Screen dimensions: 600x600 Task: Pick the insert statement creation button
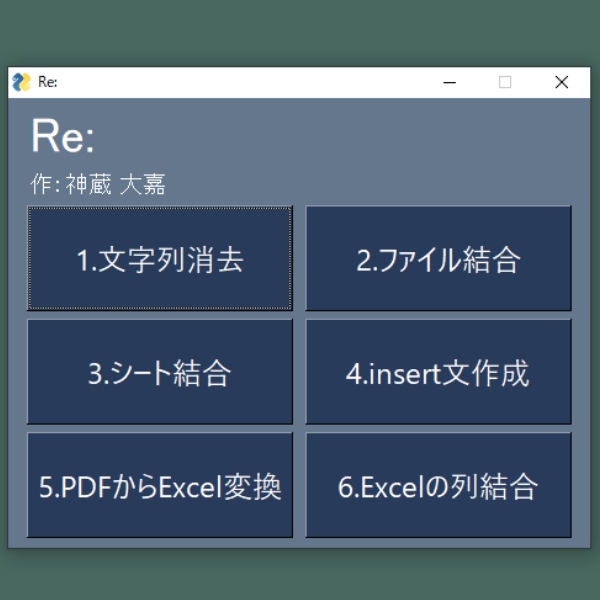(x=438, y=372)
